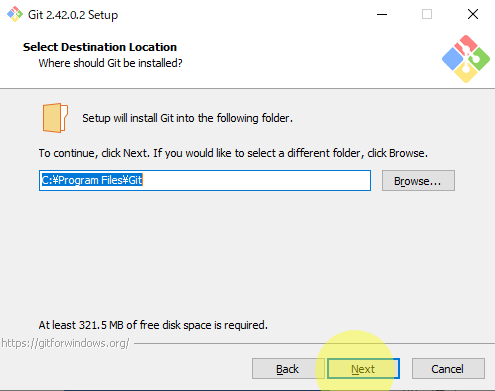Open the Browse folder dialog
Screen dimensions: 495x391
(x=418, y=181)
